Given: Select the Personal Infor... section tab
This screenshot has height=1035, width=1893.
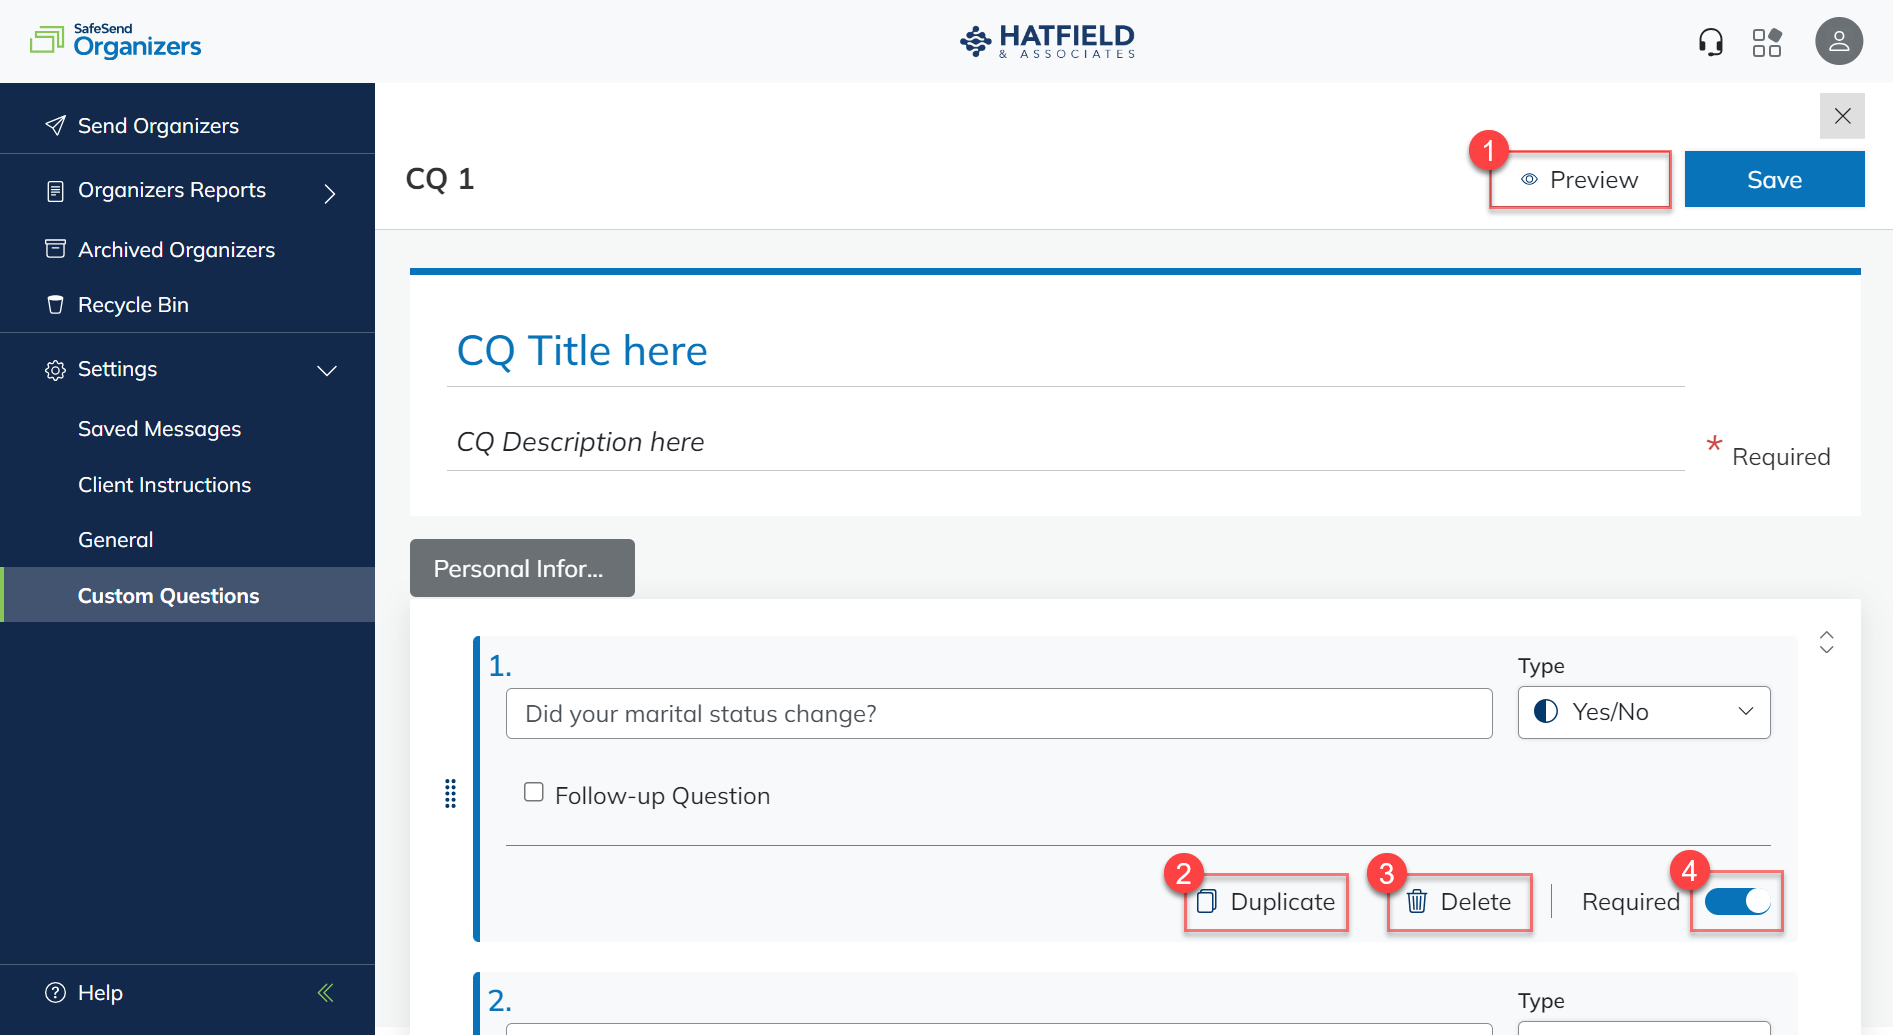Looking at the screenshot, I should [x=521, y=568].
